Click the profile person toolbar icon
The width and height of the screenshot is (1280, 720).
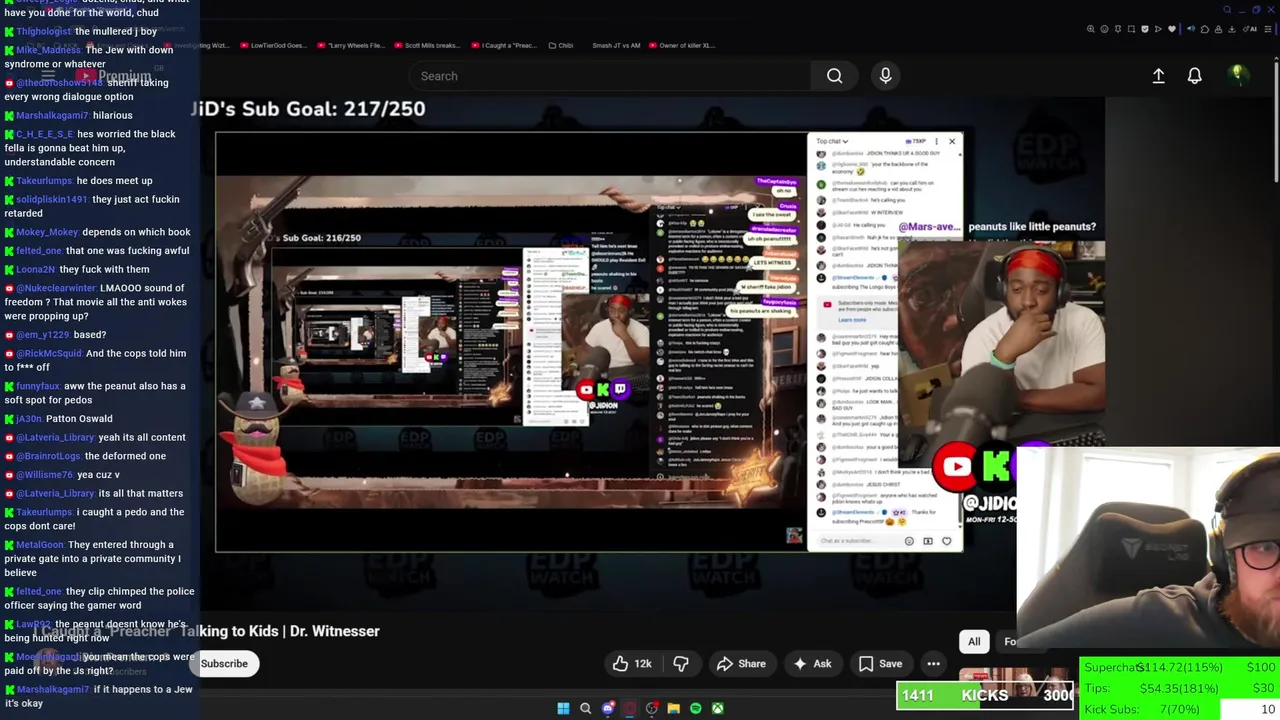[1218, 29]
